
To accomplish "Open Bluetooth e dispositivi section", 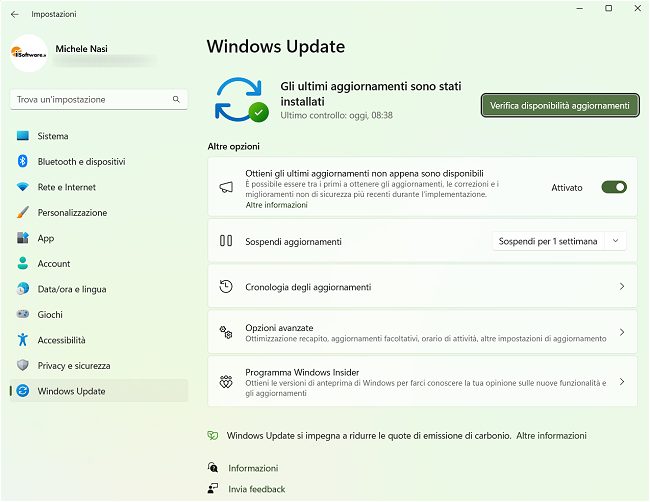I will (99, 162).
